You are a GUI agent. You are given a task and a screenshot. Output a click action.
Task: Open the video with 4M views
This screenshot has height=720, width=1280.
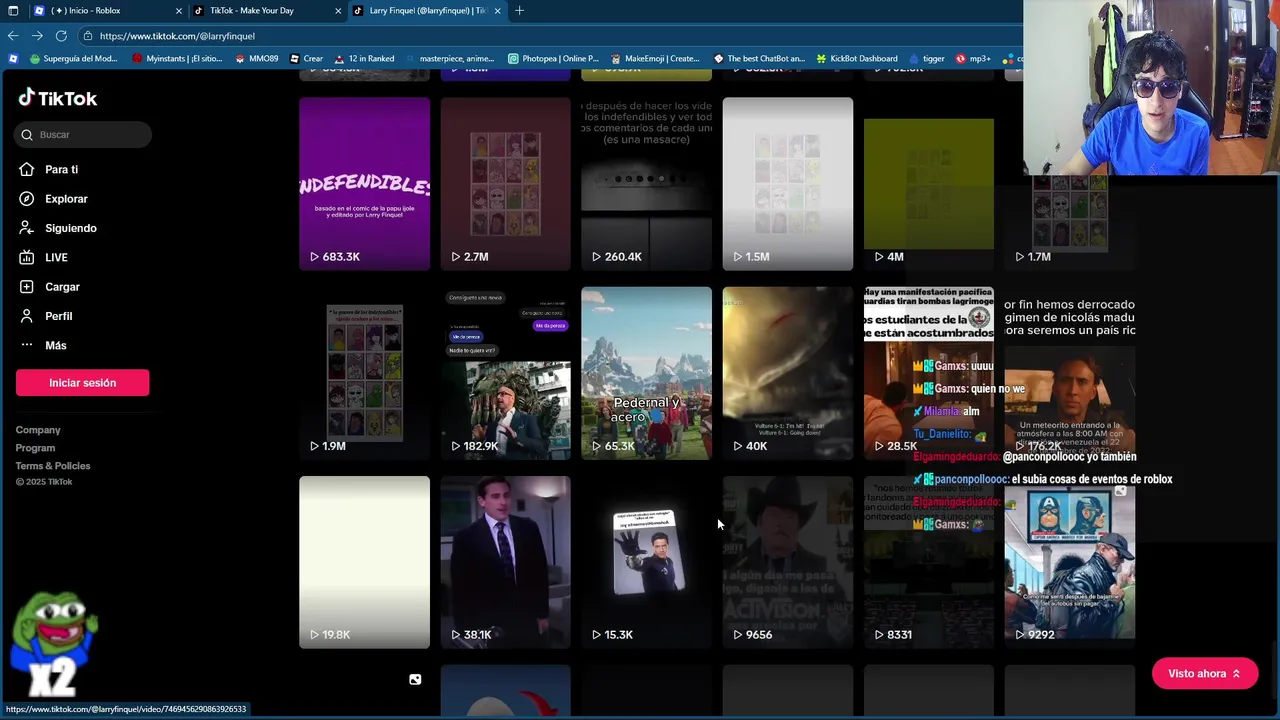coord(929,184)
